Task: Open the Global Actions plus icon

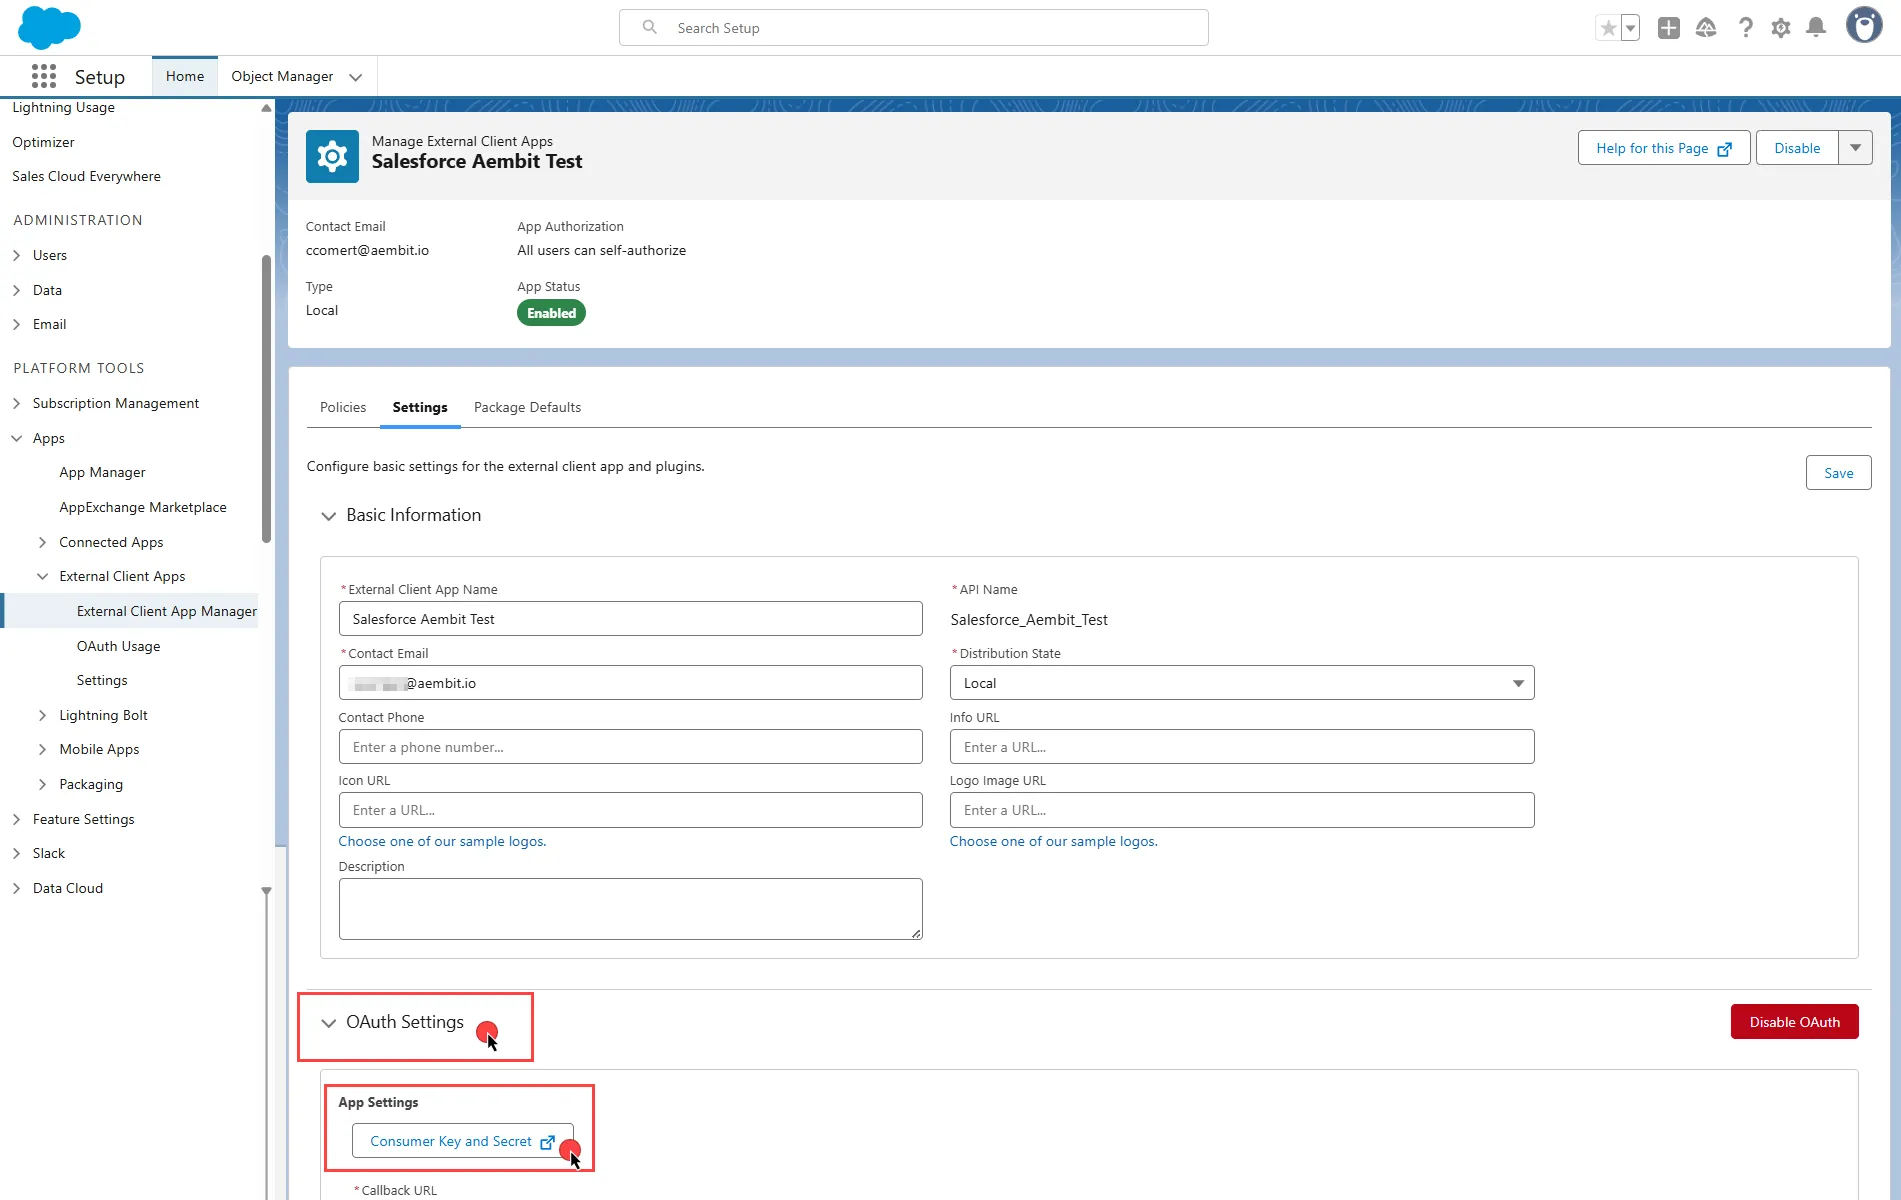Action: [x=1668, y=28]
